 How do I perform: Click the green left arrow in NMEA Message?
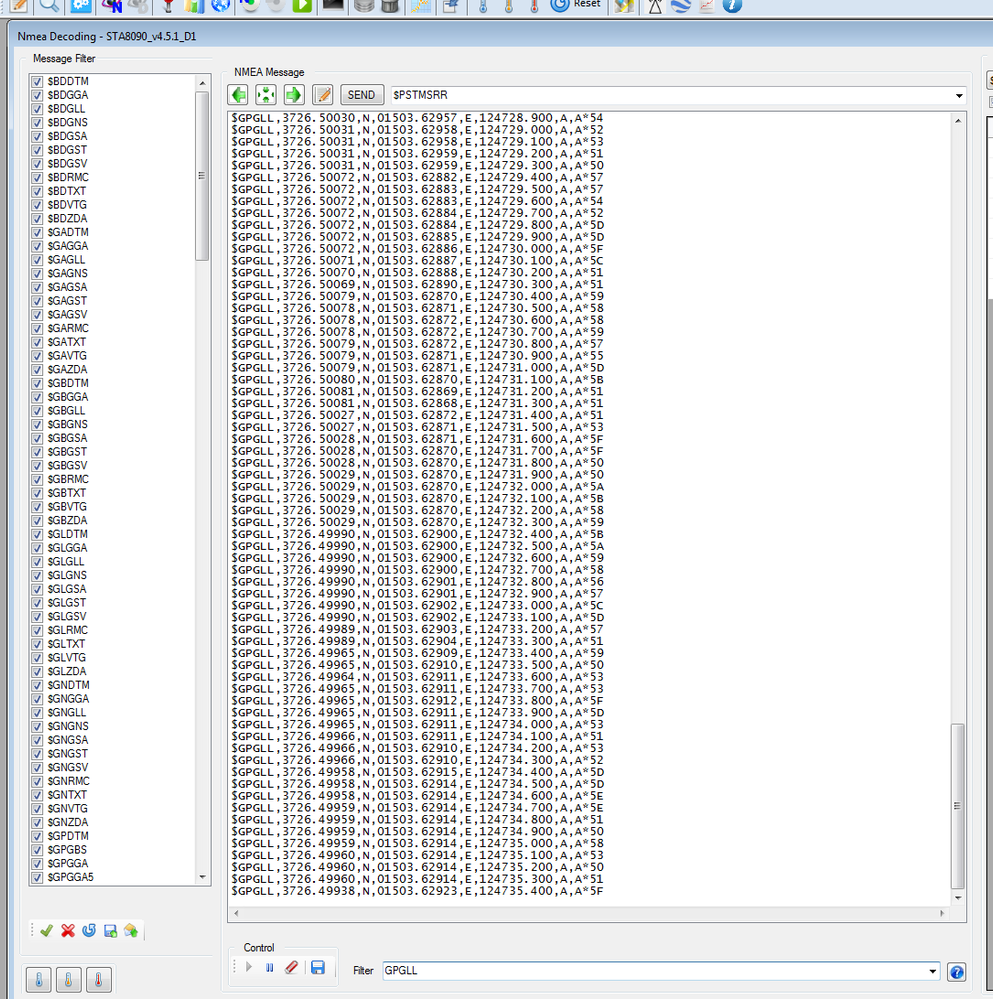pyautogui.click(x=239, y=95)
